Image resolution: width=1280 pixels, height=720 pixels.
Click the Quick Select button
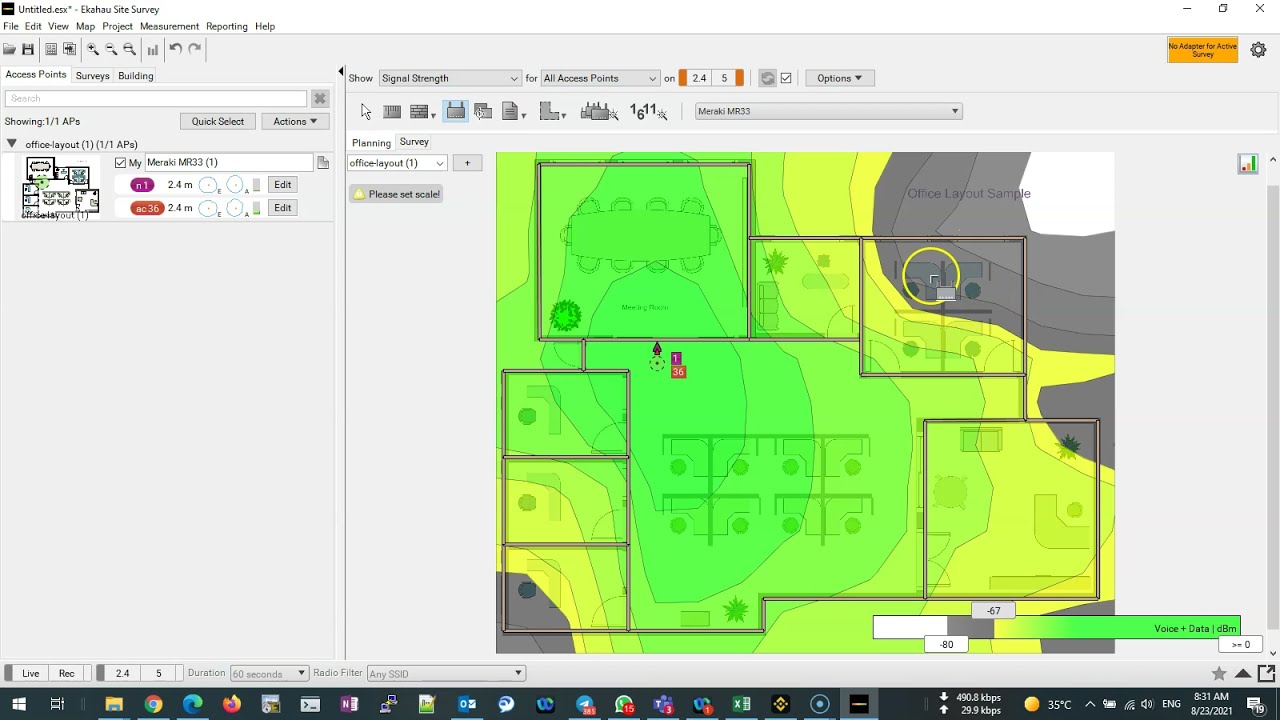click(x=218, y=121)
